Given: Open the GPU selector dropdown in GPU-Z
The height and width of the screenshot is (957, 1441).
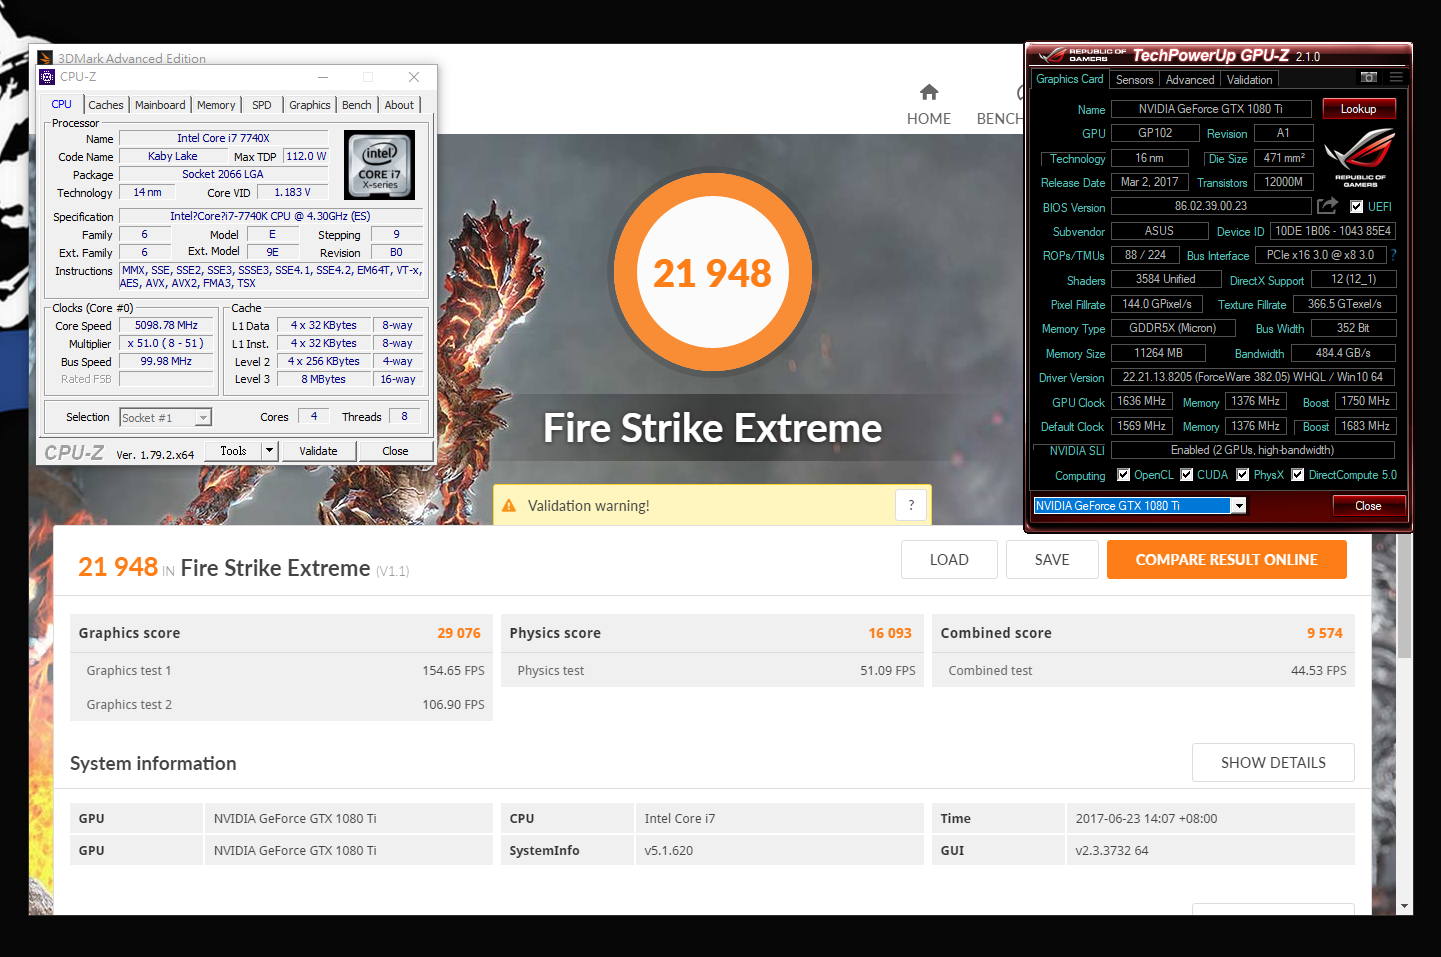Looking at the screenshot, I should point(1239,506).
